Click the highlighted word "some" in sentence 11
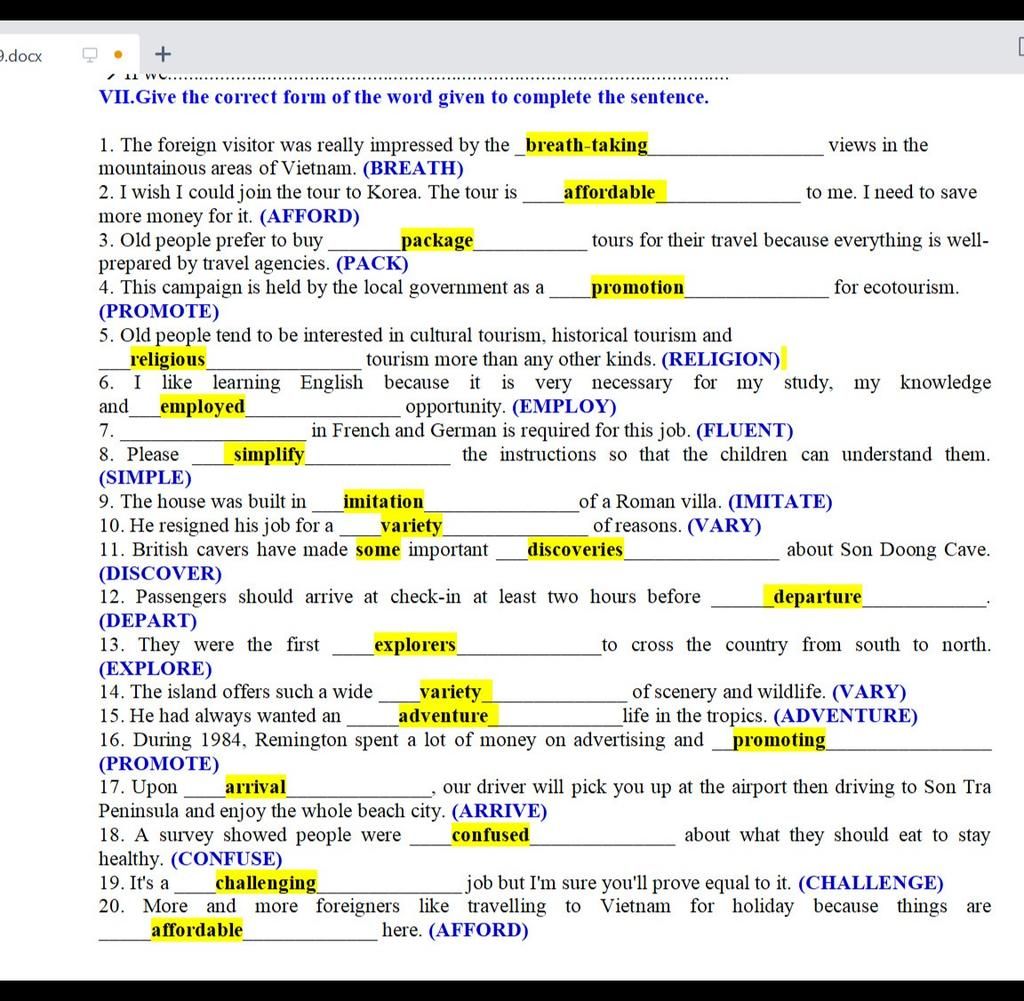The width and height of the screenshot is (1024, 1001). [377, 550]
